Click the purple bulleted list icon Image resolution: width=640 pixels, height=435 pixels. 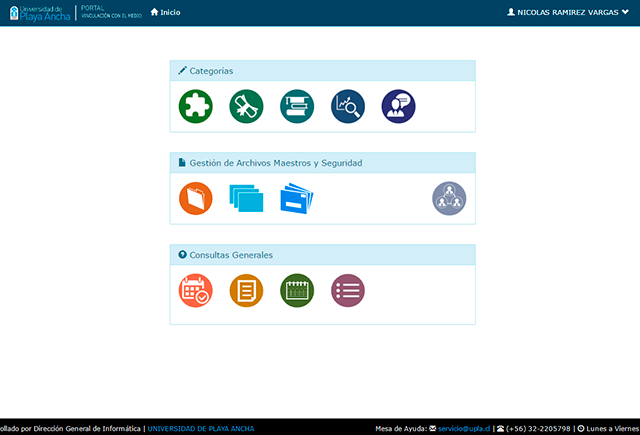pos(348,291)
